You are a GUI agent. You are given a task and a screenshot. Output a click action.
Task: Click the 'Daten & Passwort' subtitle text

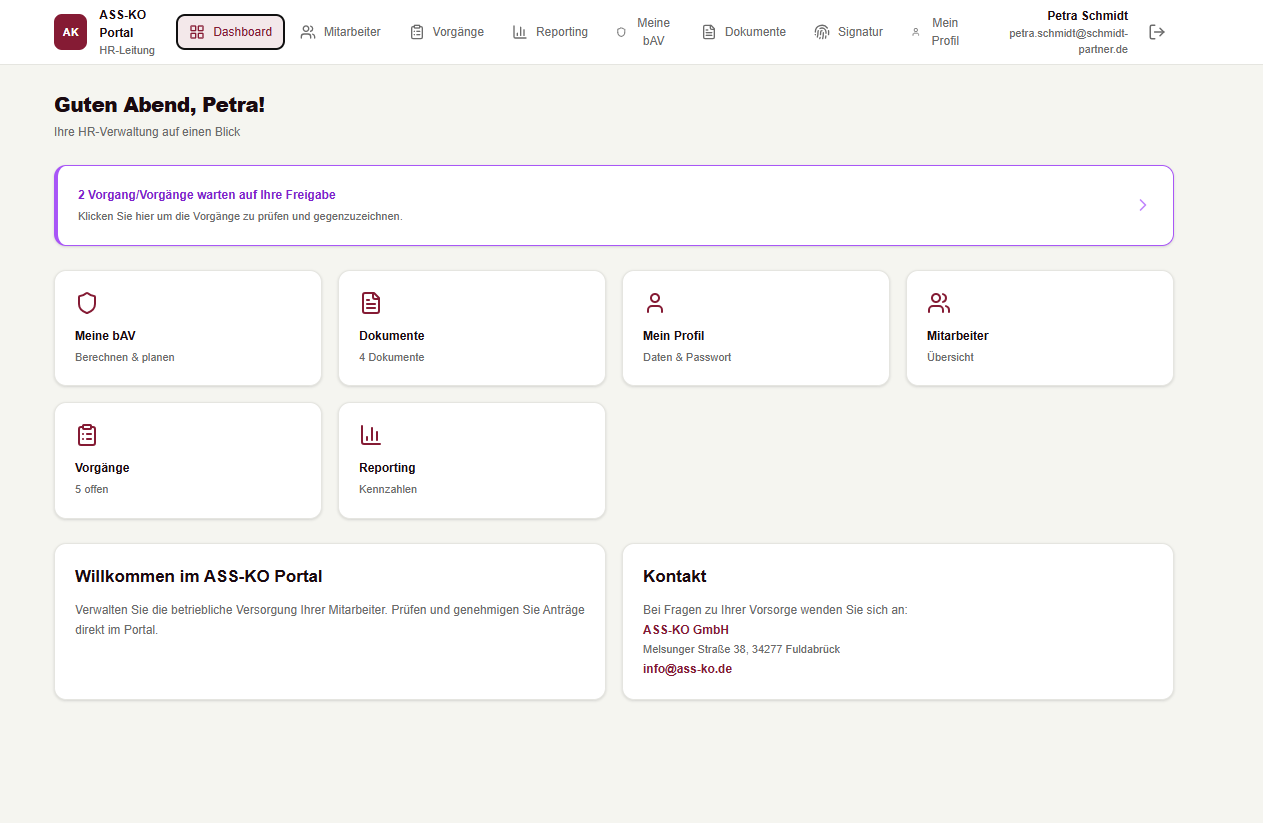tap(687, 357)
